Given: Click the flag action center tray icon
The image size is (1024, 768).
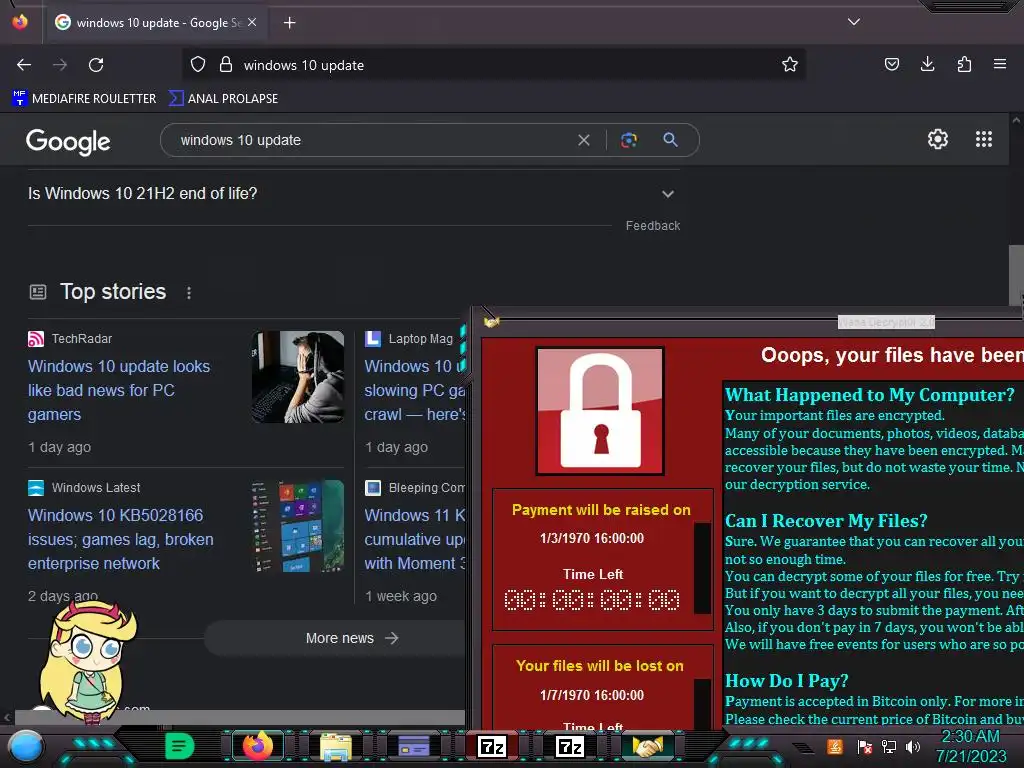Looking at the screenshot, I should [864, 746].
